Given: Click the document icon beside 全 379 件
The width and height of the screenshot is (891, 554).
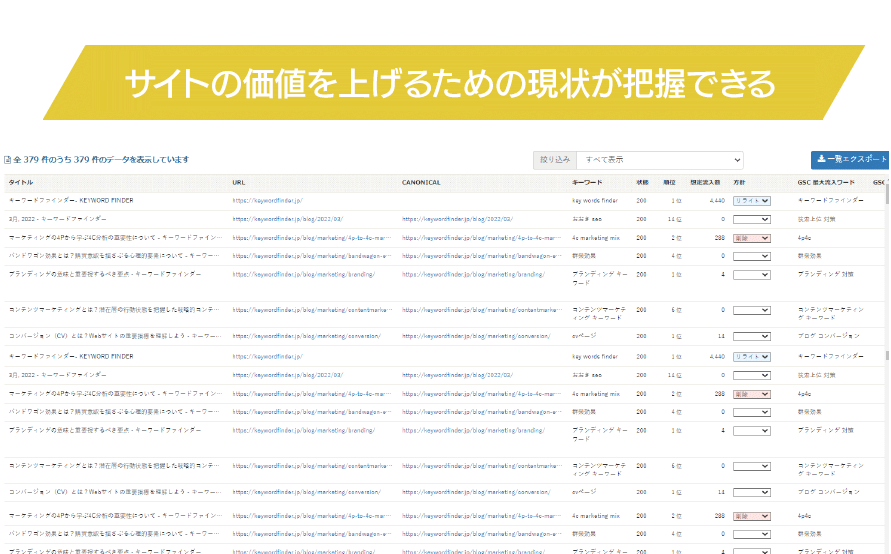Looking at the screenshot, I should pyautogui.click(x=7, y=160).
